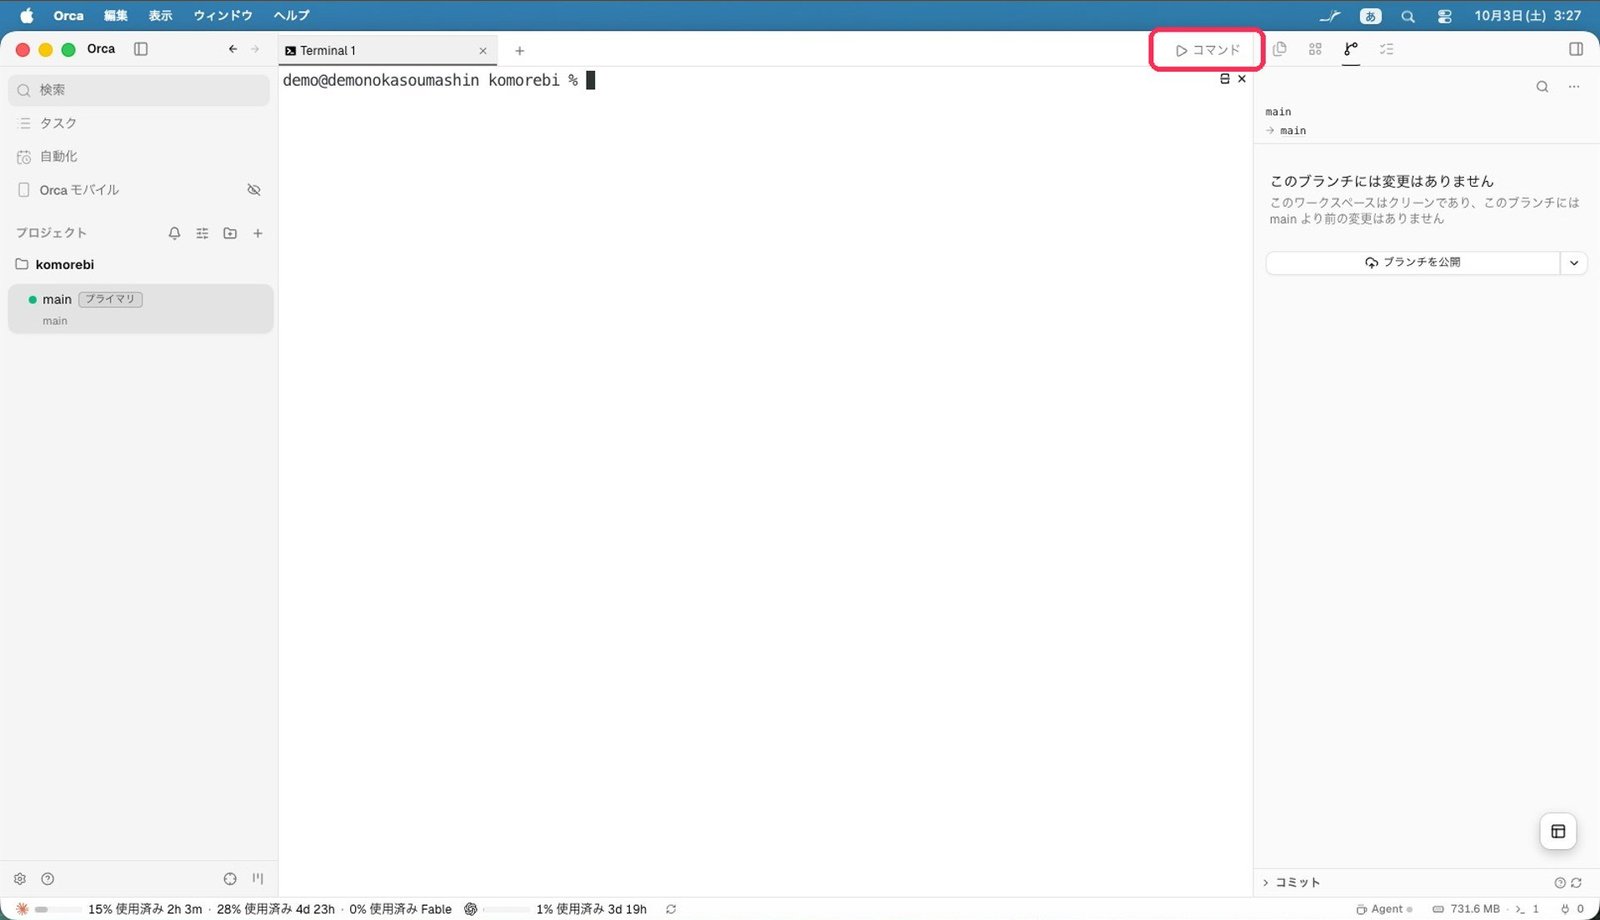Click the checklist icon in right panel
Image resolution: width=1600 pixels, height=920 pixels.
(x=1386, y=49)
